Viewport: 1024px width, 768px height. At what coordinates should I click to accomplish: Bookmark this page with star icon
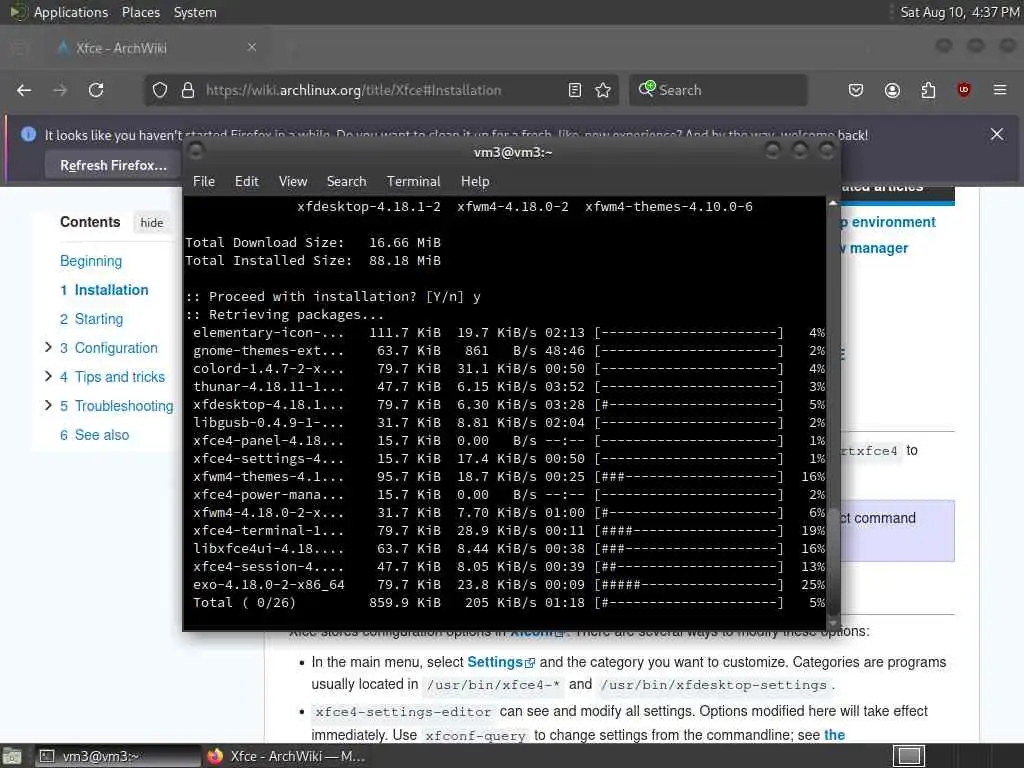pyautogui.click(x=603, y=90)
